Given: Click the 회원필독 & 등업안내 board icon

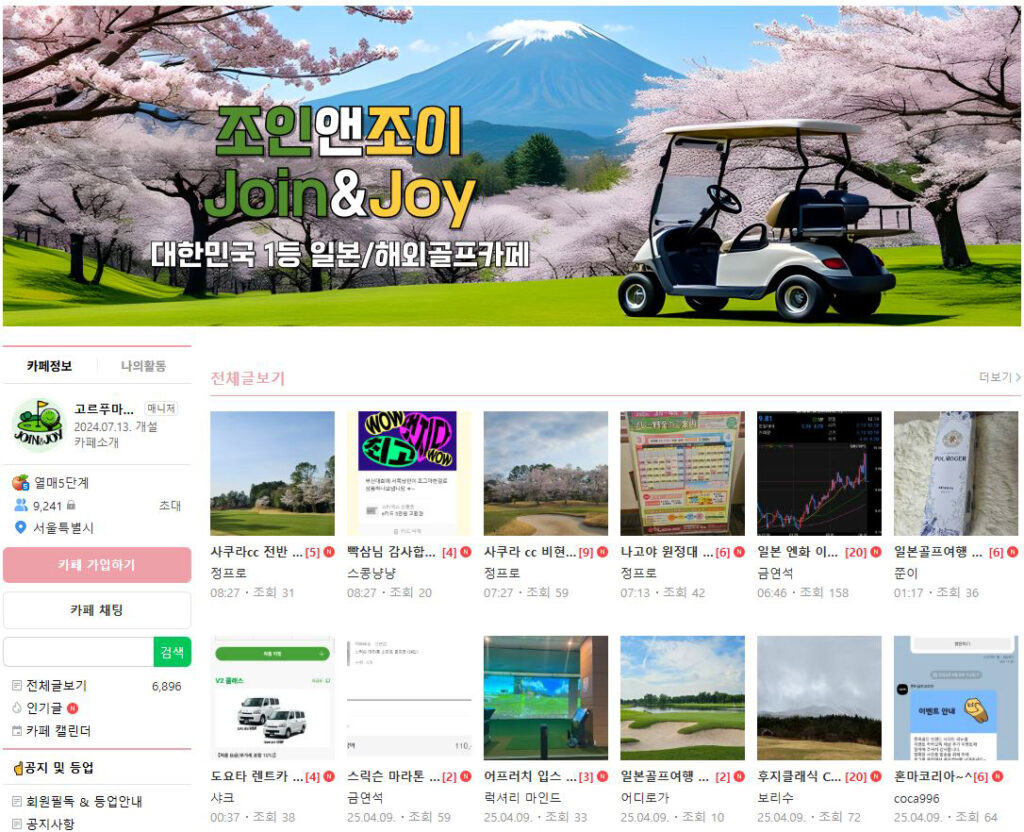Looking at the screenshot, I should (x=16, y=801).
